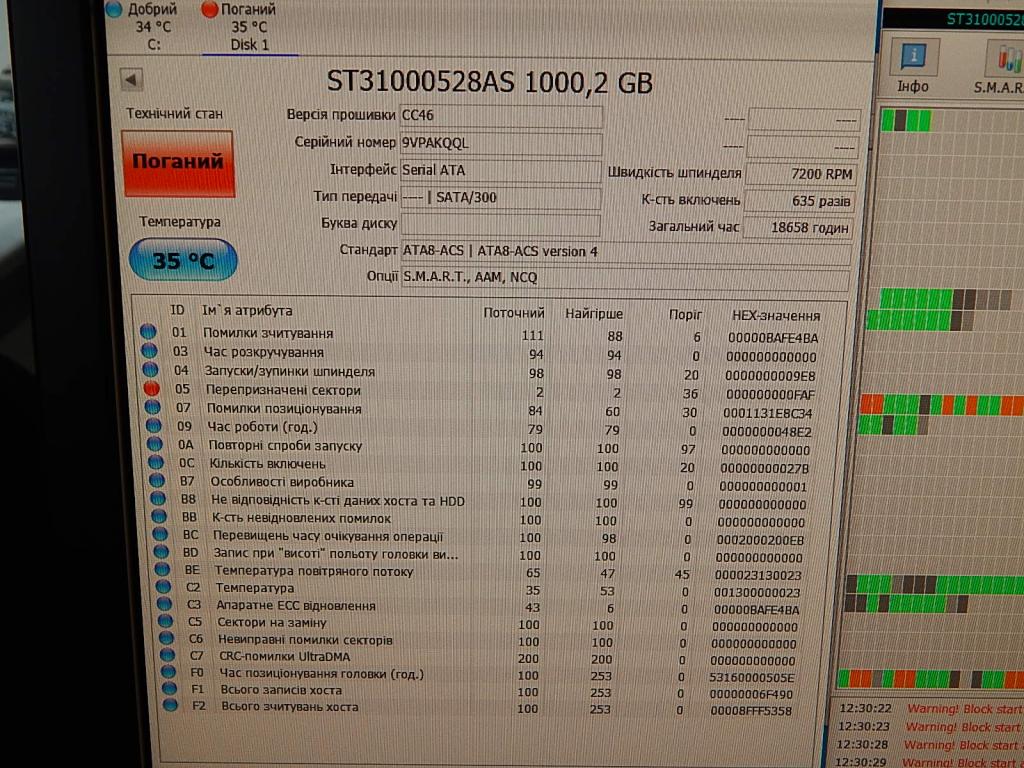1024x768 pixels.
Task: Click the red Поганий disk status circle
Action: [209, 10]
